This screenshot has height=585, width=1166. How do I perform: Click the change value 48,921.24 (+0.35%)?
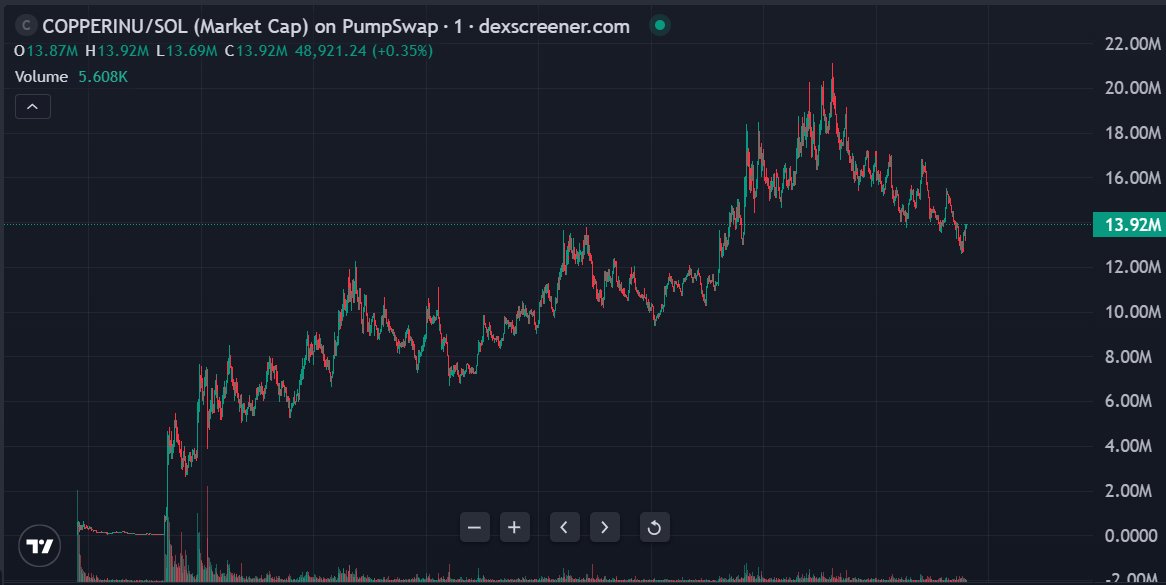[364, 51]
